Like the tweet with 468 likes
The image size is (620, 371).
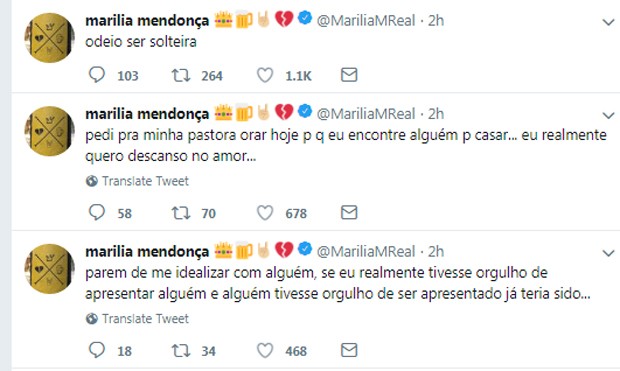(265, 350)
